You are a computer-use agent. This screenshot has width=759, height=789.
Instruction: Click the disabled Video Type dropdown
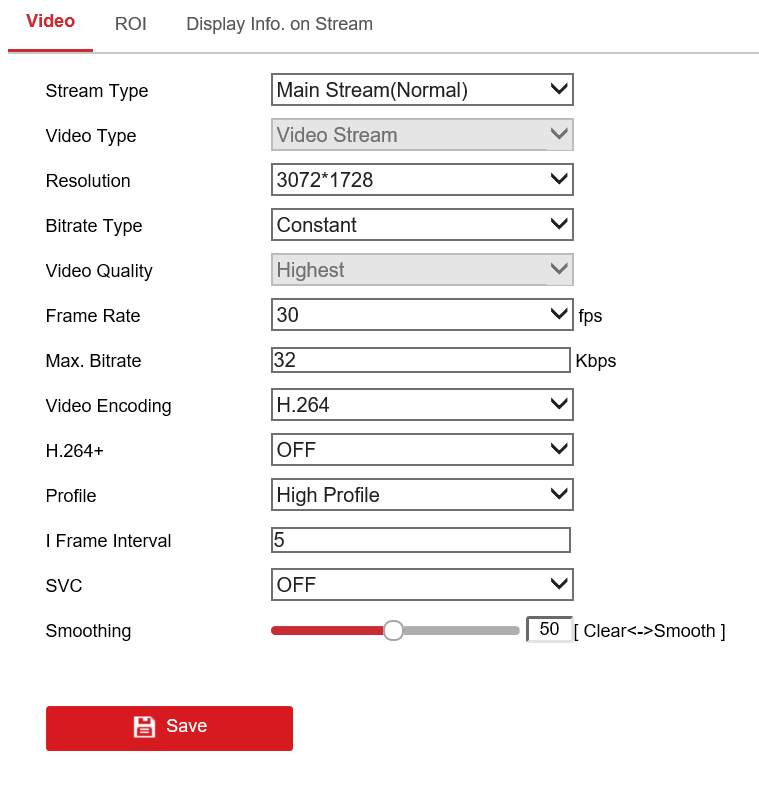tap(421, 135)
